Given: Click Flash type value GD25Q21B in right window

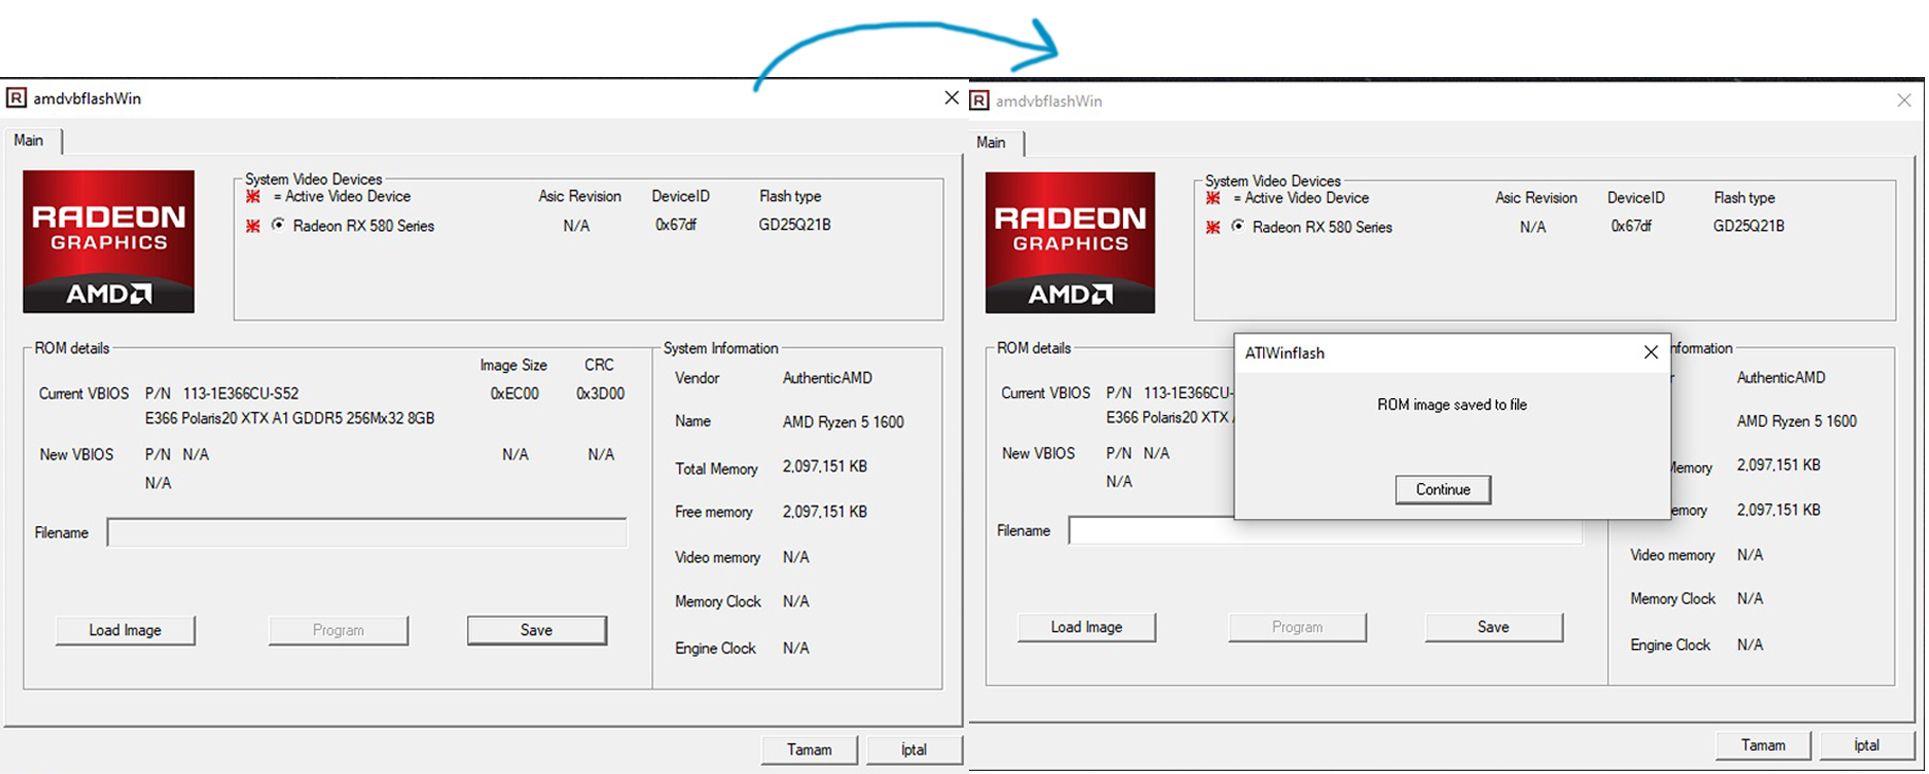Looking at the screenshot, I should coord(1749,226).
